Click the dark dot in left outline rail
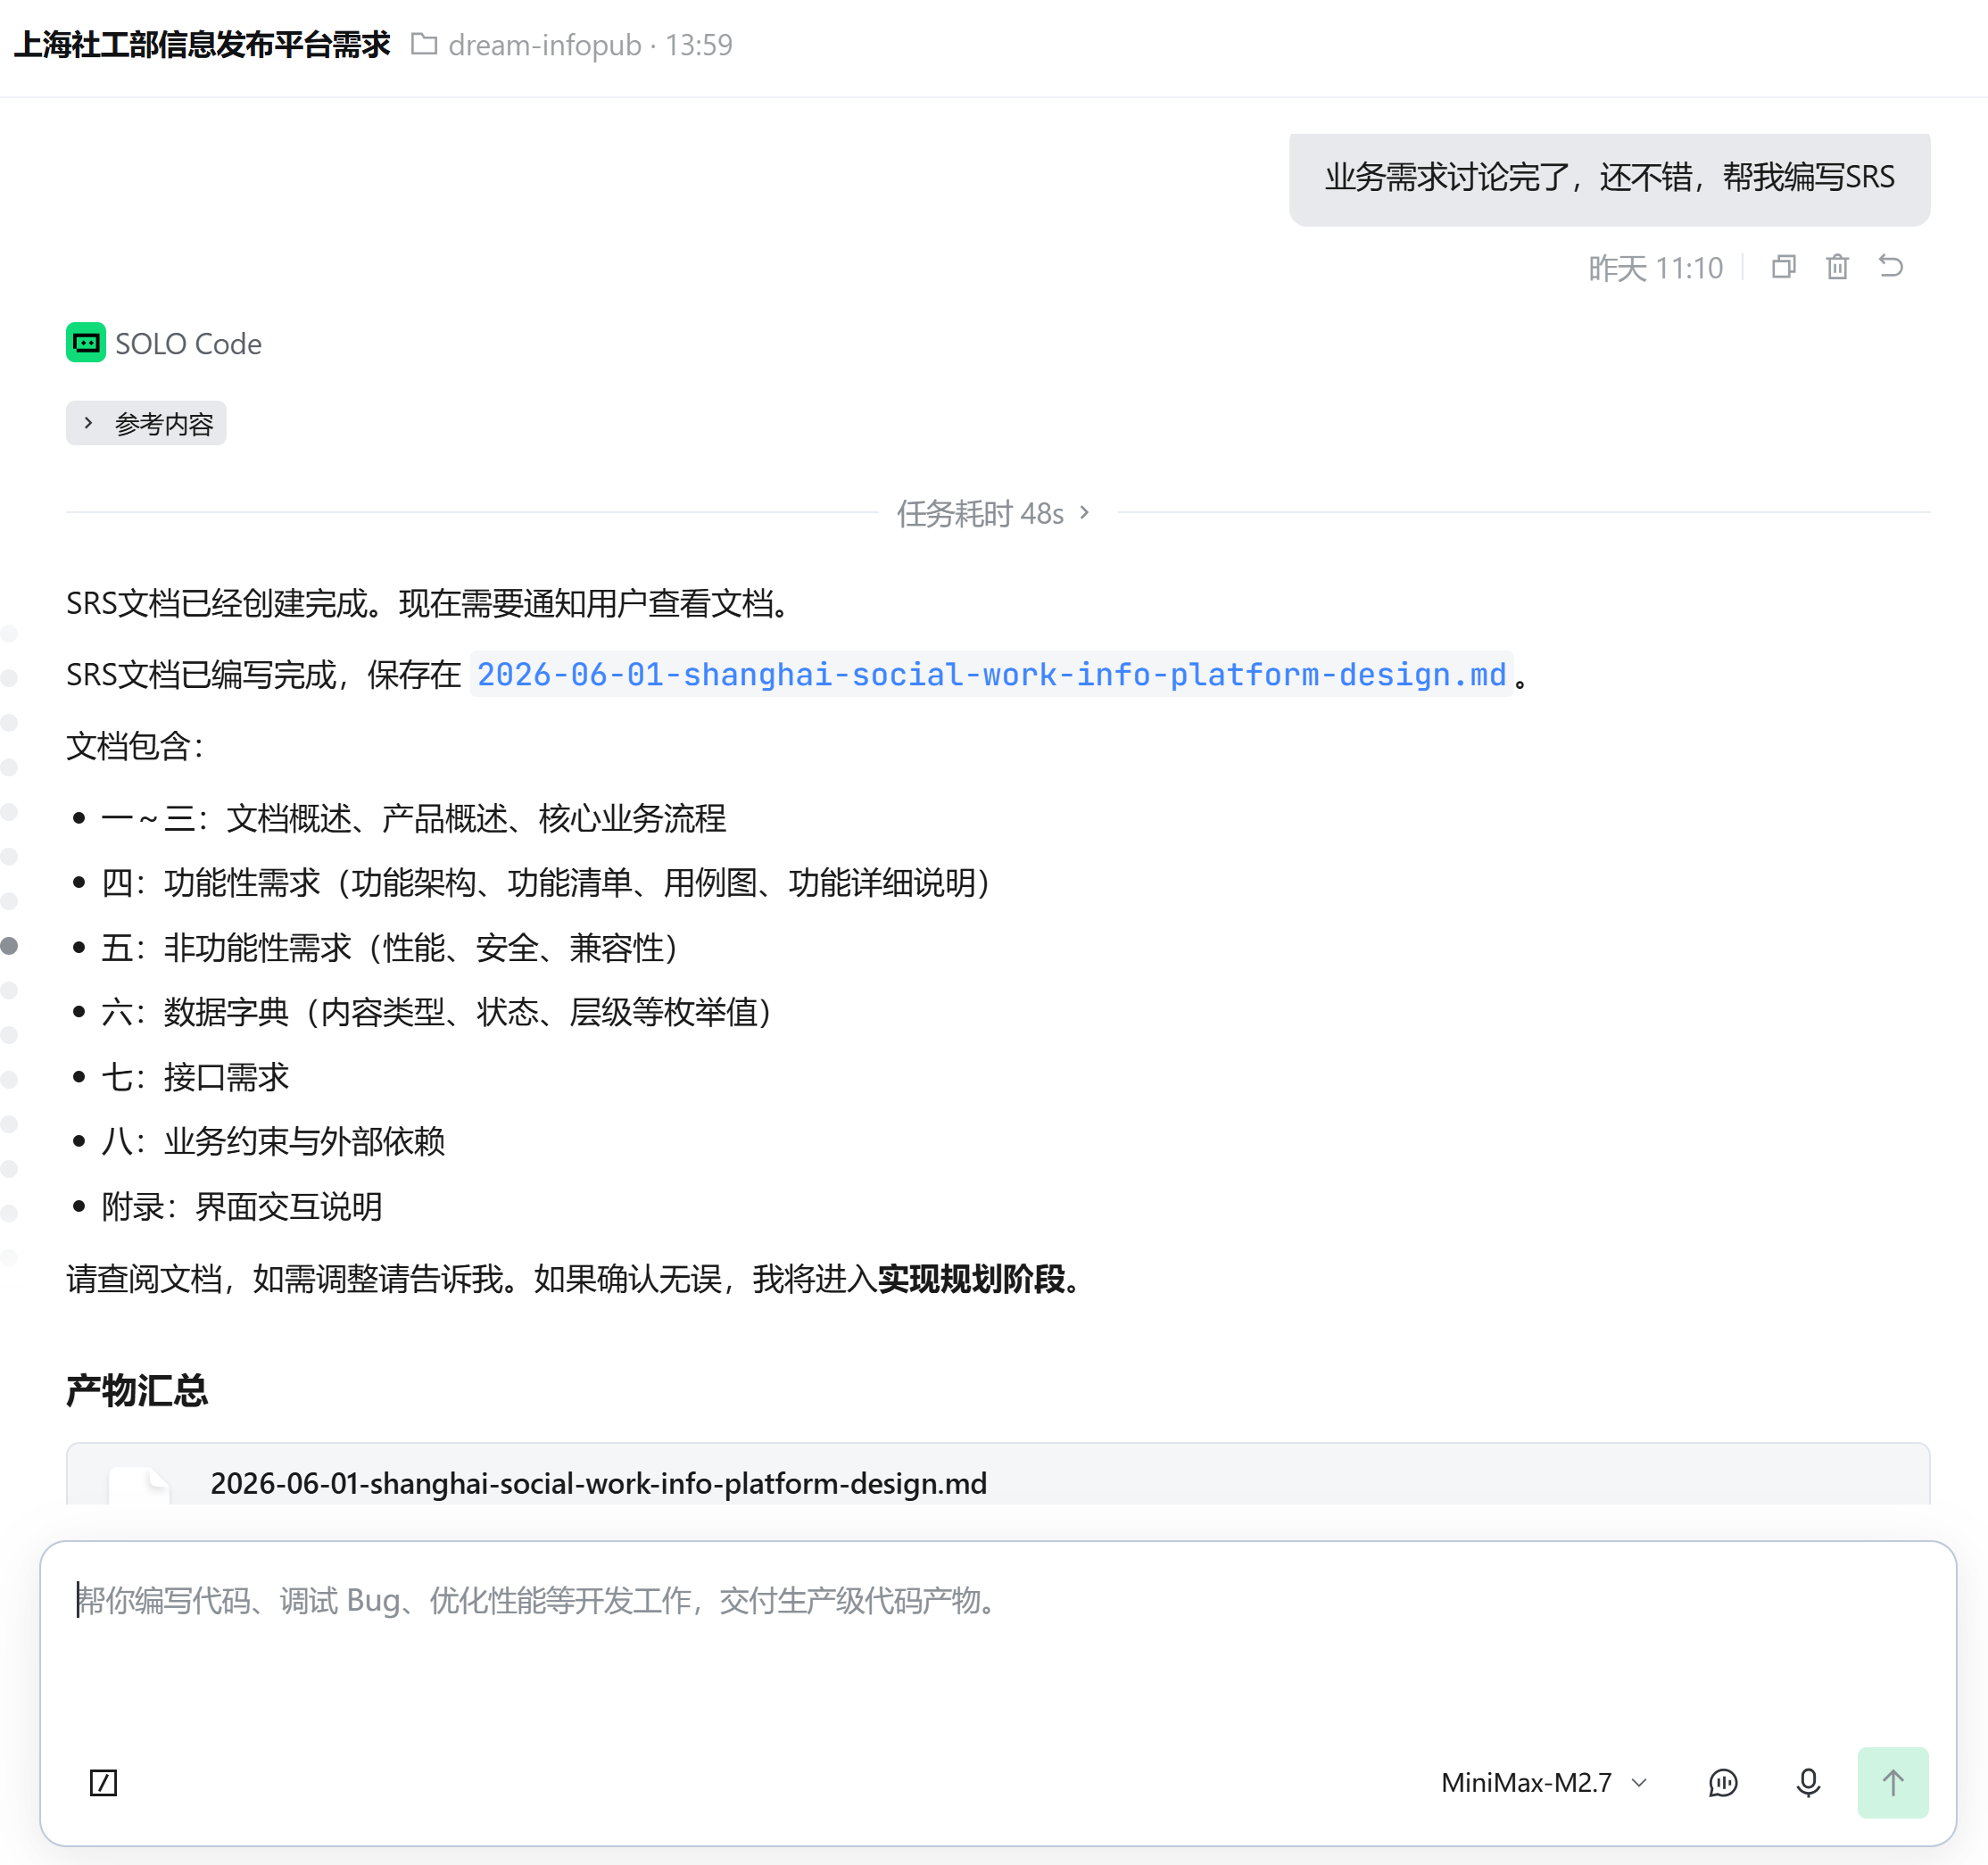The width and height of the screenshot is (1988, 1865). click(x=10, y=946)
